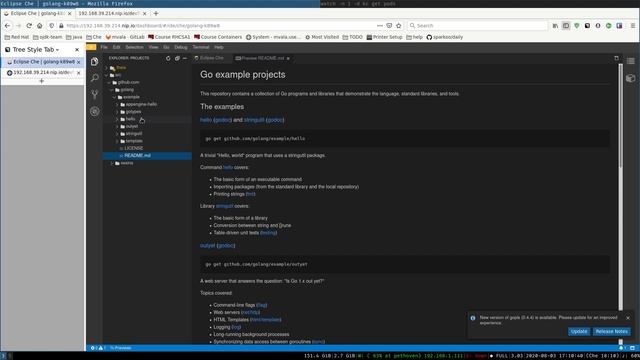
Task: Close the Preview README.md tab
Action: [x=288, y=58]
